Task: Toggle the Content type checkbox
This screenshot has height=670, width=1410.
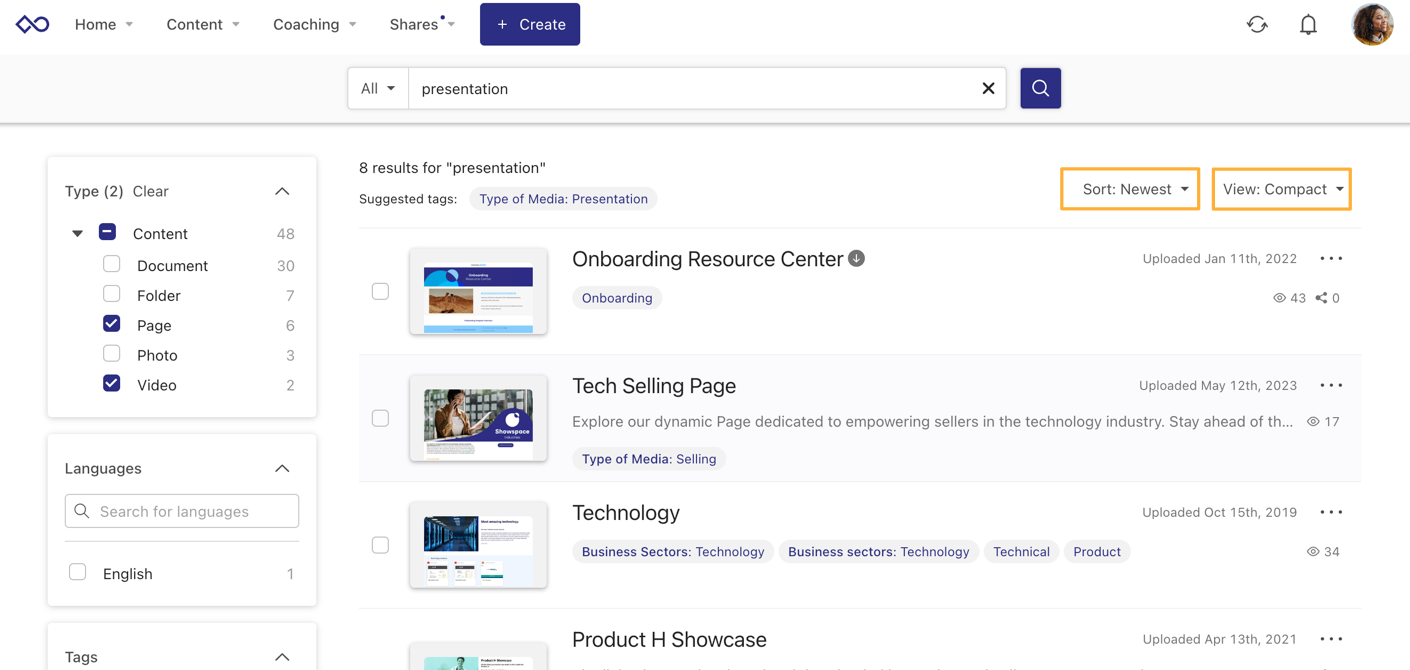Action: tap(108, 232)
